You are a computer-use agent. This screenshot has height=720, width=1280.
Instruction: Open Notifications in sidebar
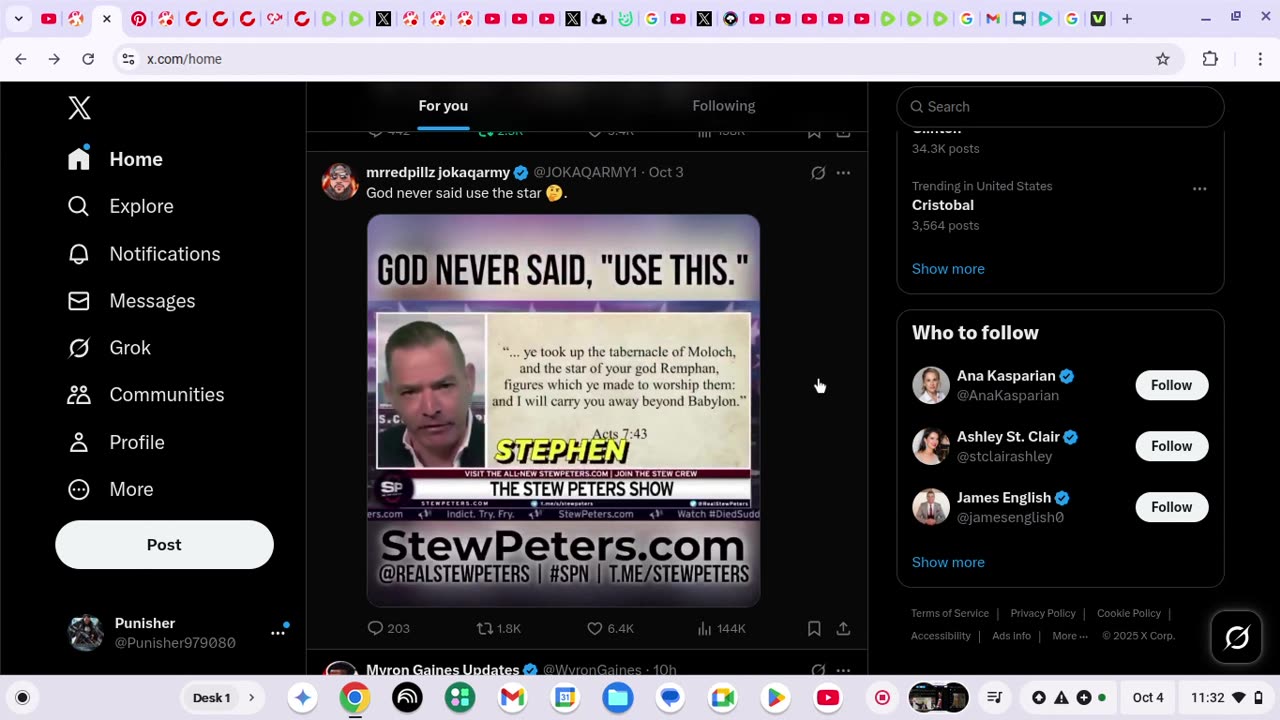pos(143,254)
